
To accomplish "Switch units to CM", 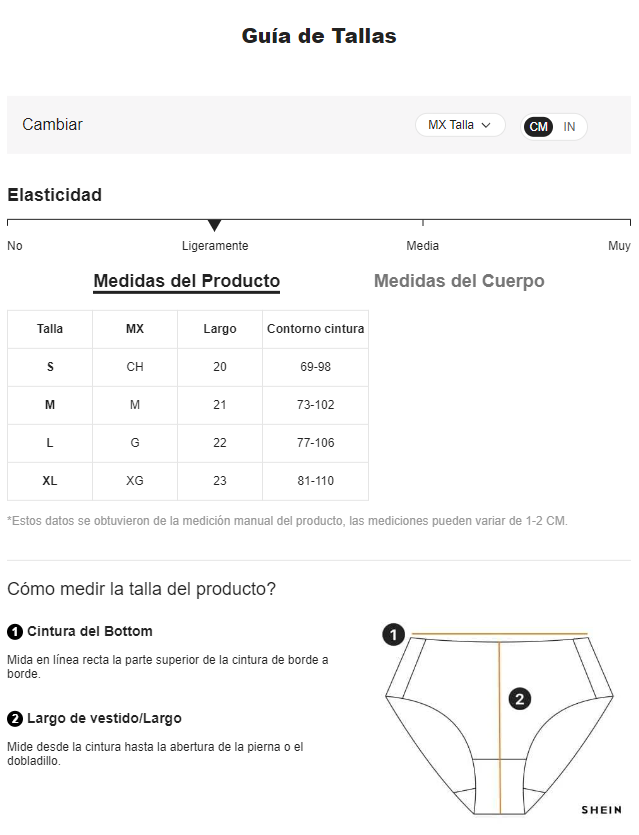I will point(538,127).
